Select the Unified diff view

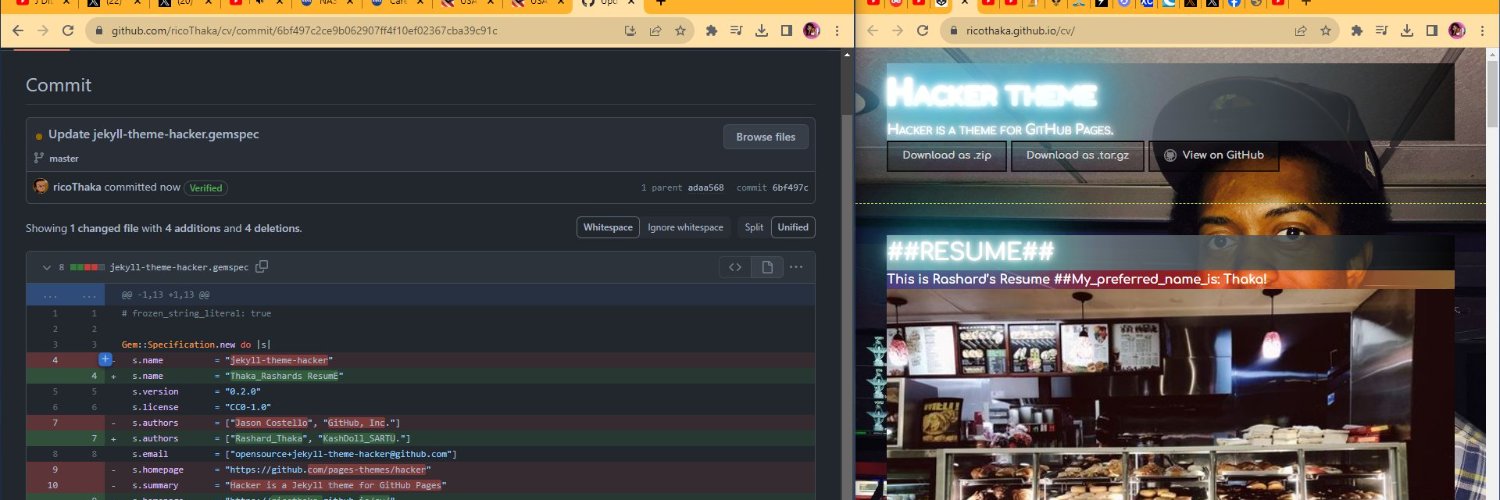(793, 227)
